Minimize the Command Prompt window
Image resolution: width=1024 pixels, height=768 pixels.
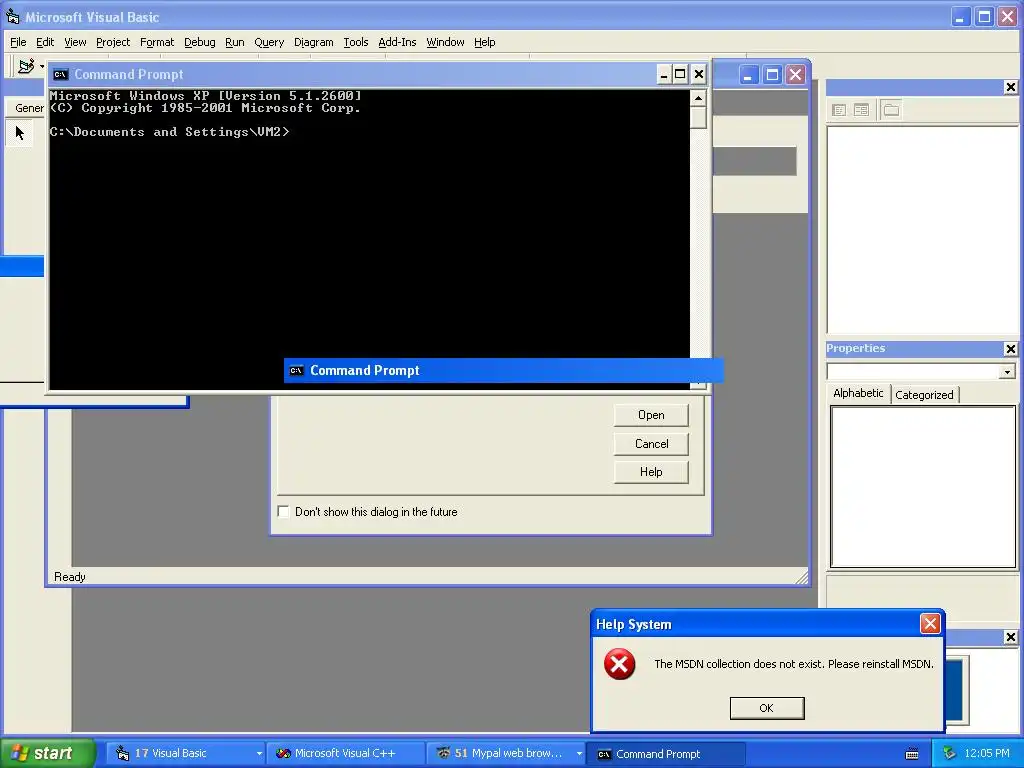pyautogui.click(x=664, y=74)
